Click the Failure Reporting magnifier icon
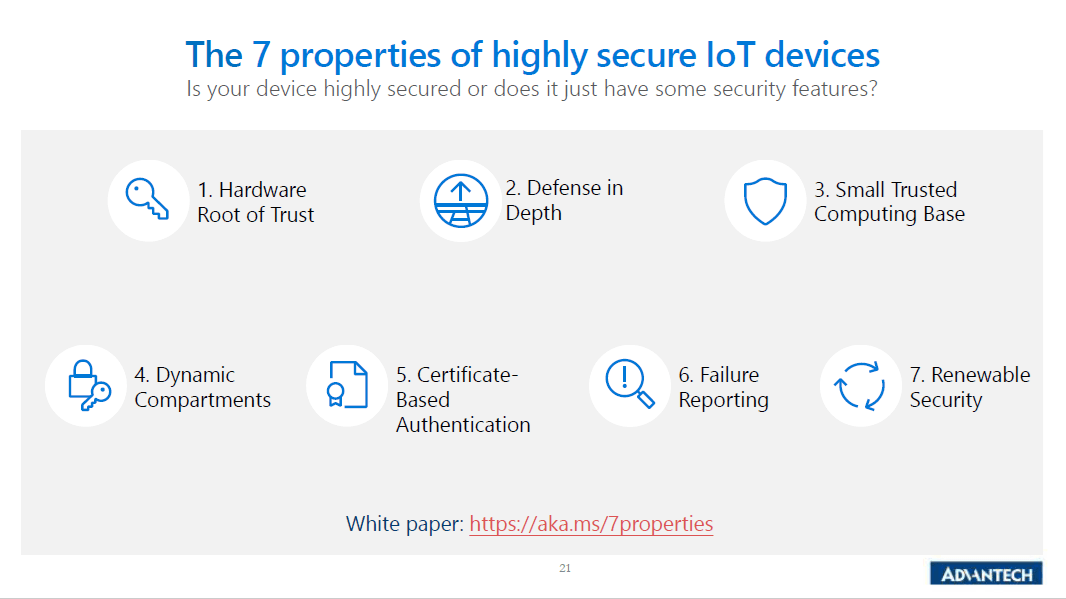 pos(629,386)
